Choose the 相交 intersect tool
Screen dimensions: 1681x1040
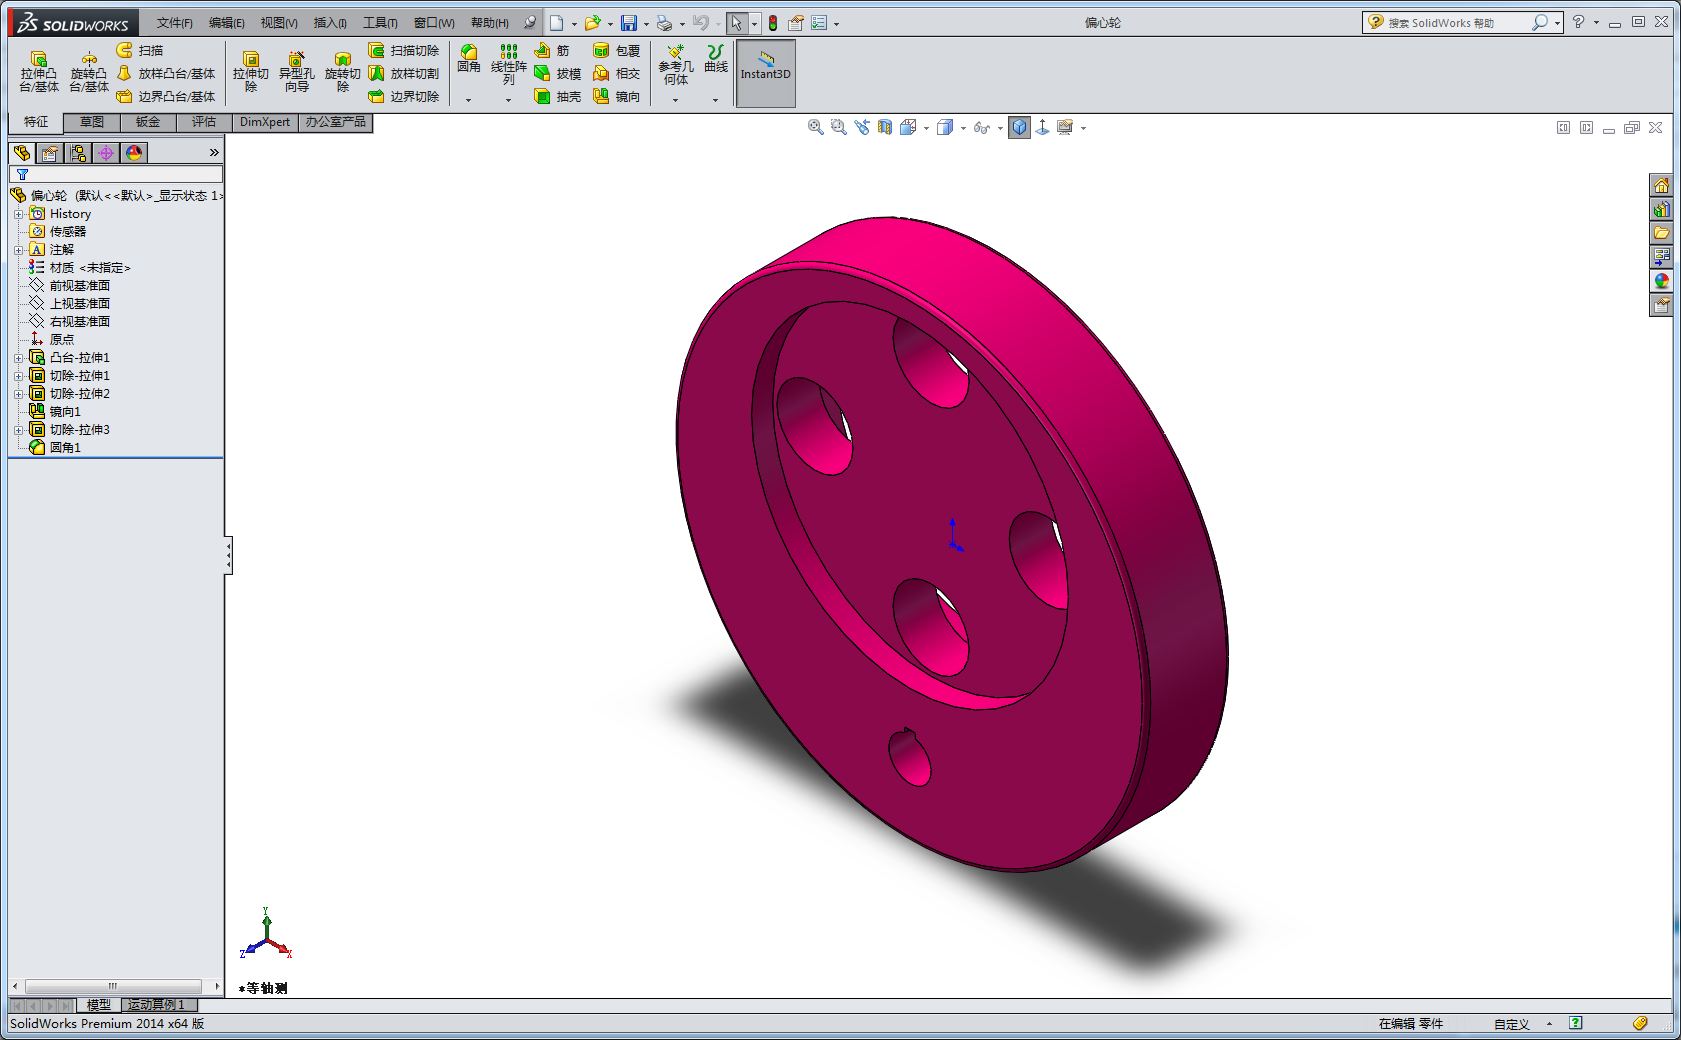pyautogui.click(x=616, y=73)
